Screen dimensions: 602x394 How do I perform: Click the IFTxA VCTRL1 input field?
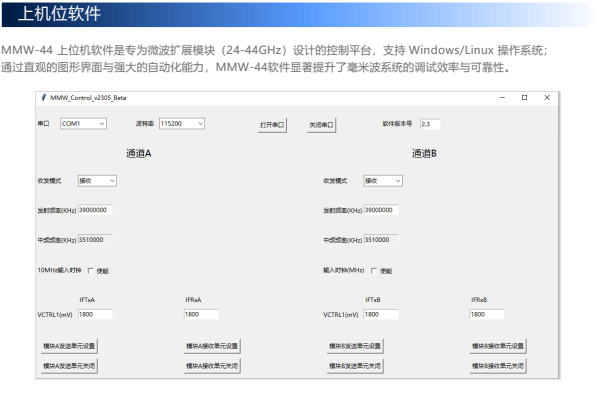[x=95, y=315]
